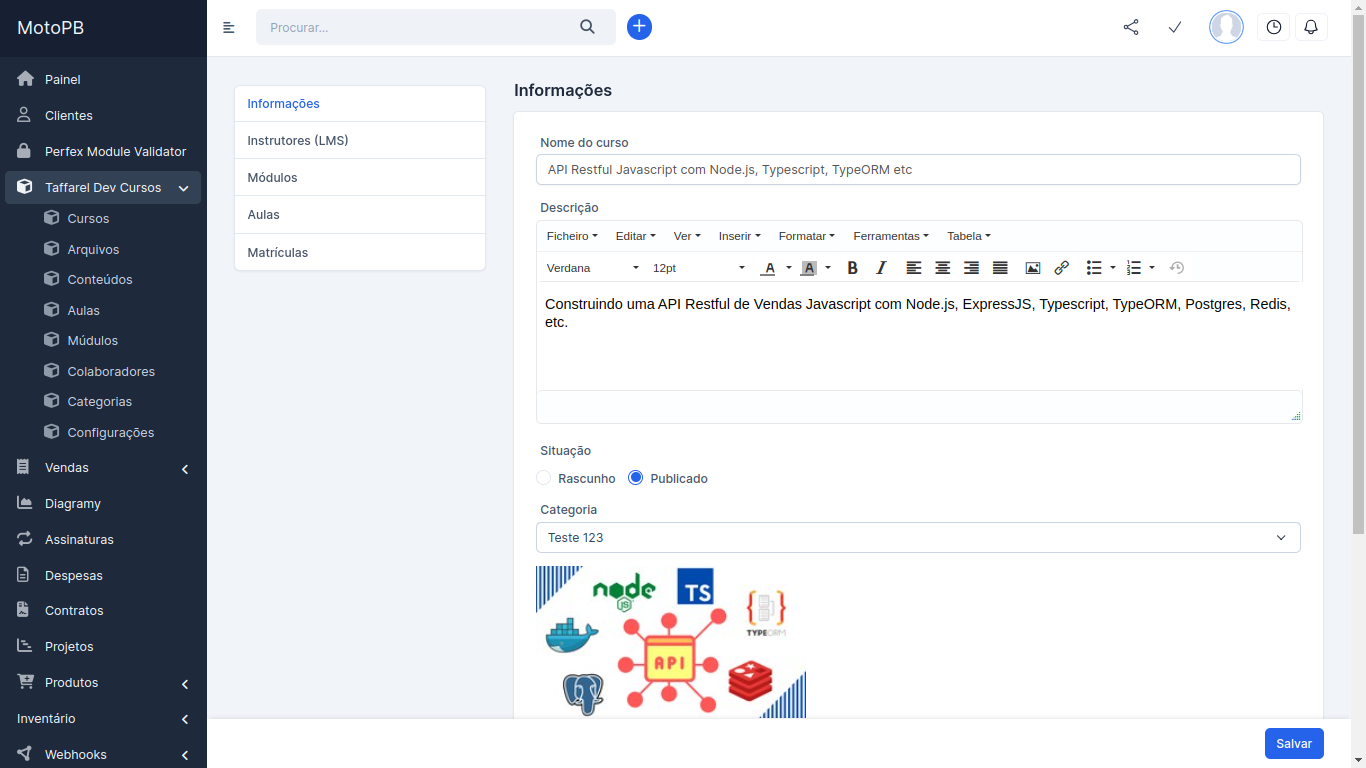Insert an image into the description
The width and height of the screenshot is (1366, 768).
(x=1032, y=267)
